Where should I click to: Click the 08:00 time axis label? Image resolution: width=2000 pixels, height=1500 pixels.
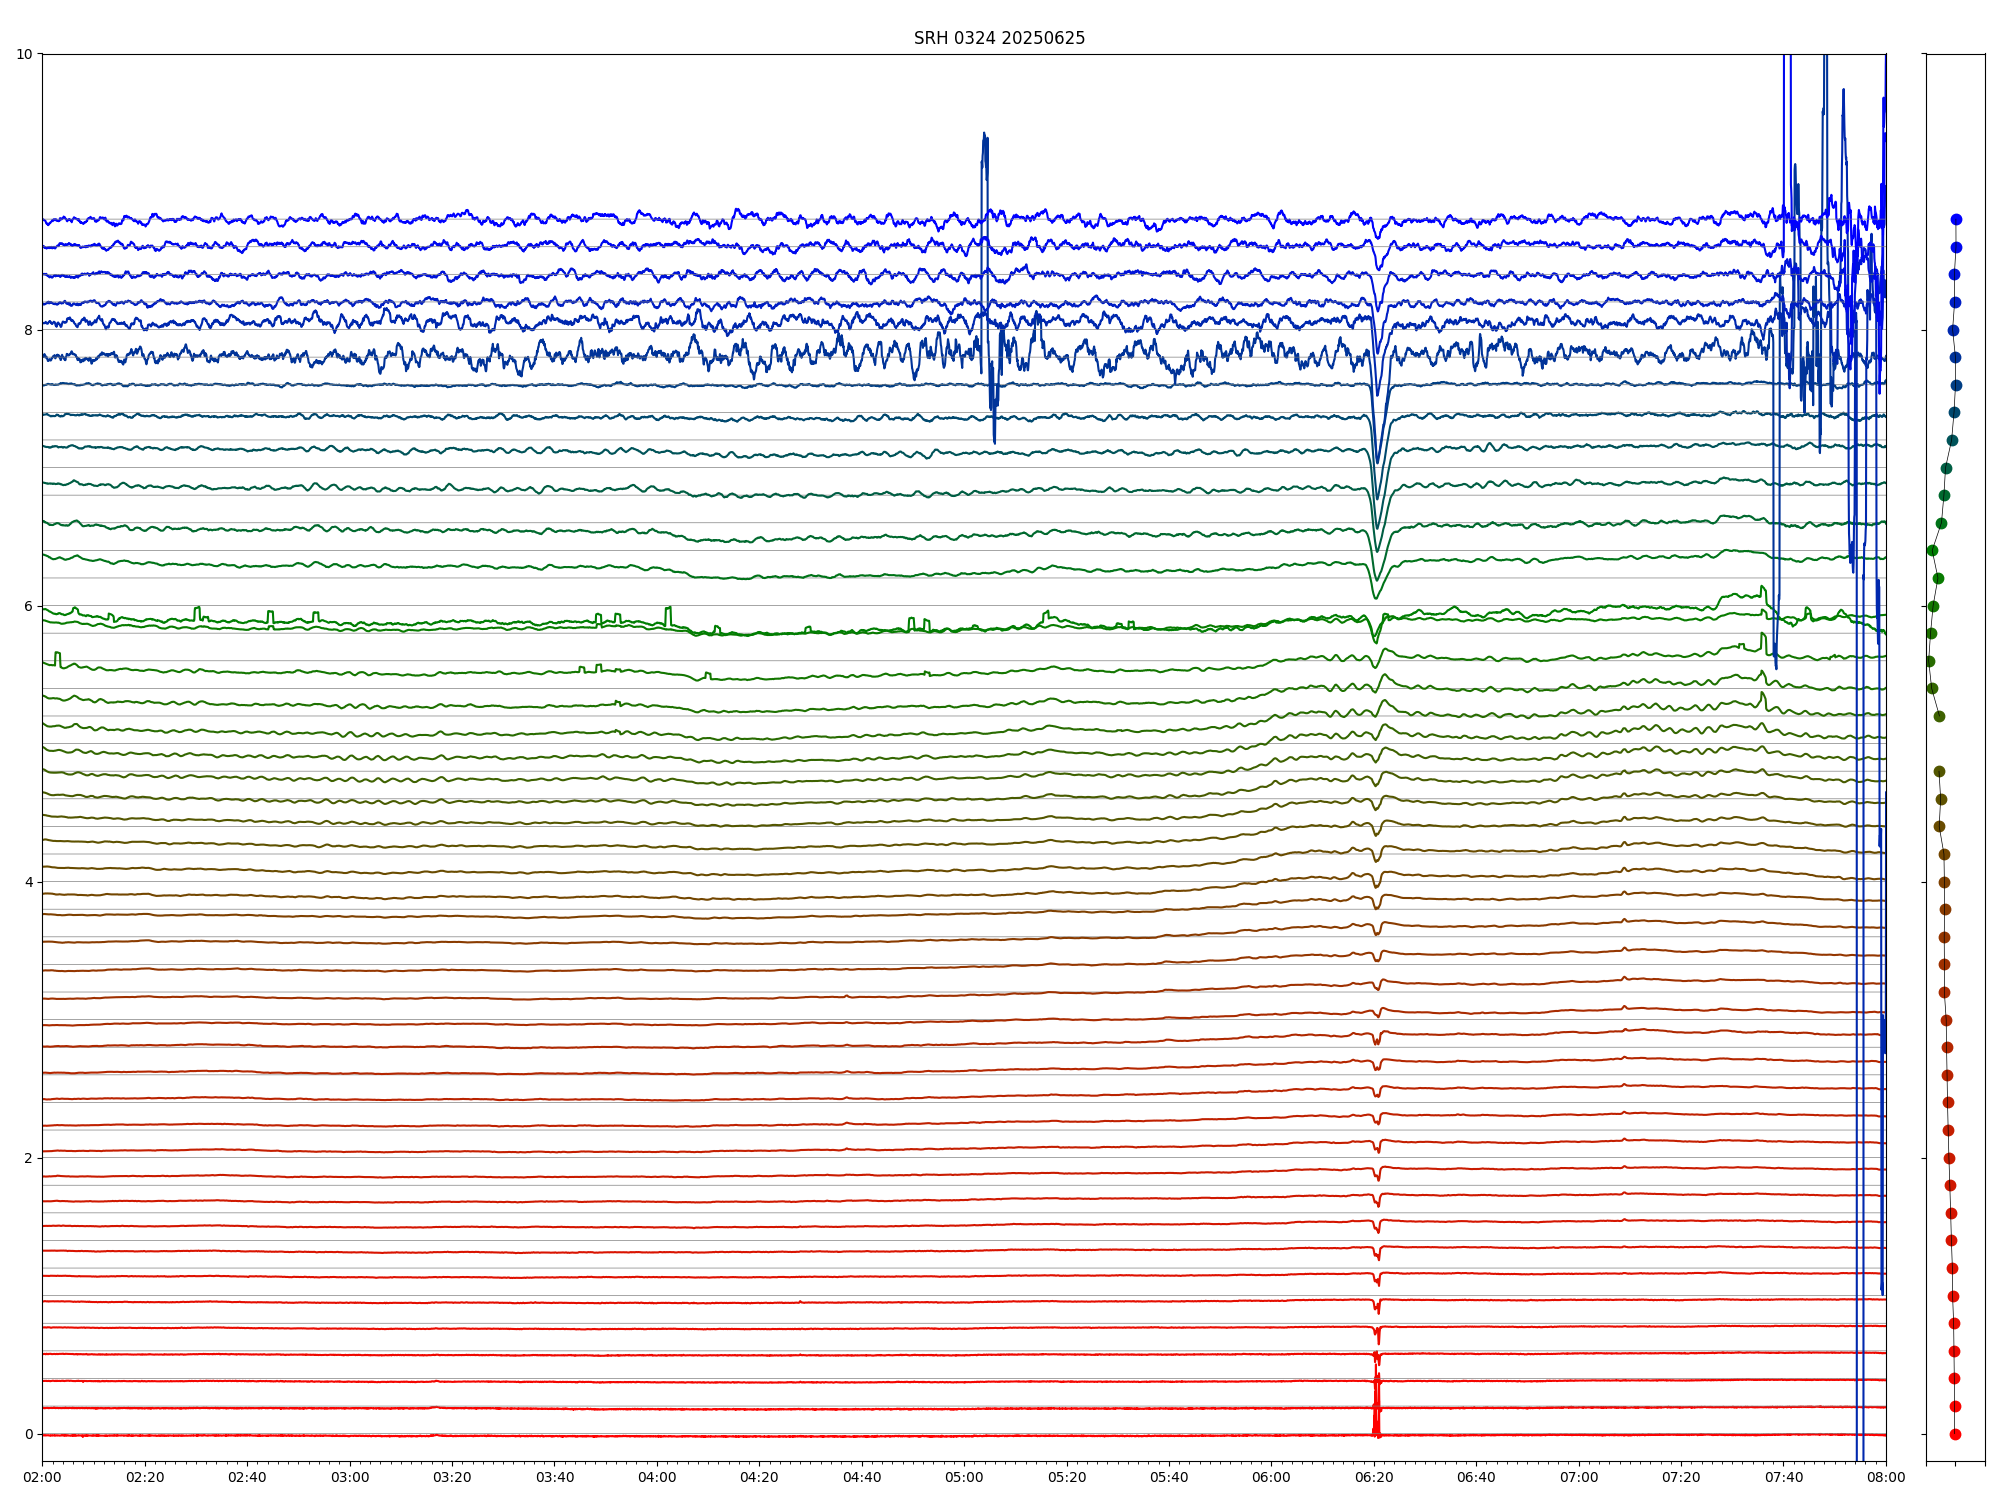click(x=1886, y=1477)
